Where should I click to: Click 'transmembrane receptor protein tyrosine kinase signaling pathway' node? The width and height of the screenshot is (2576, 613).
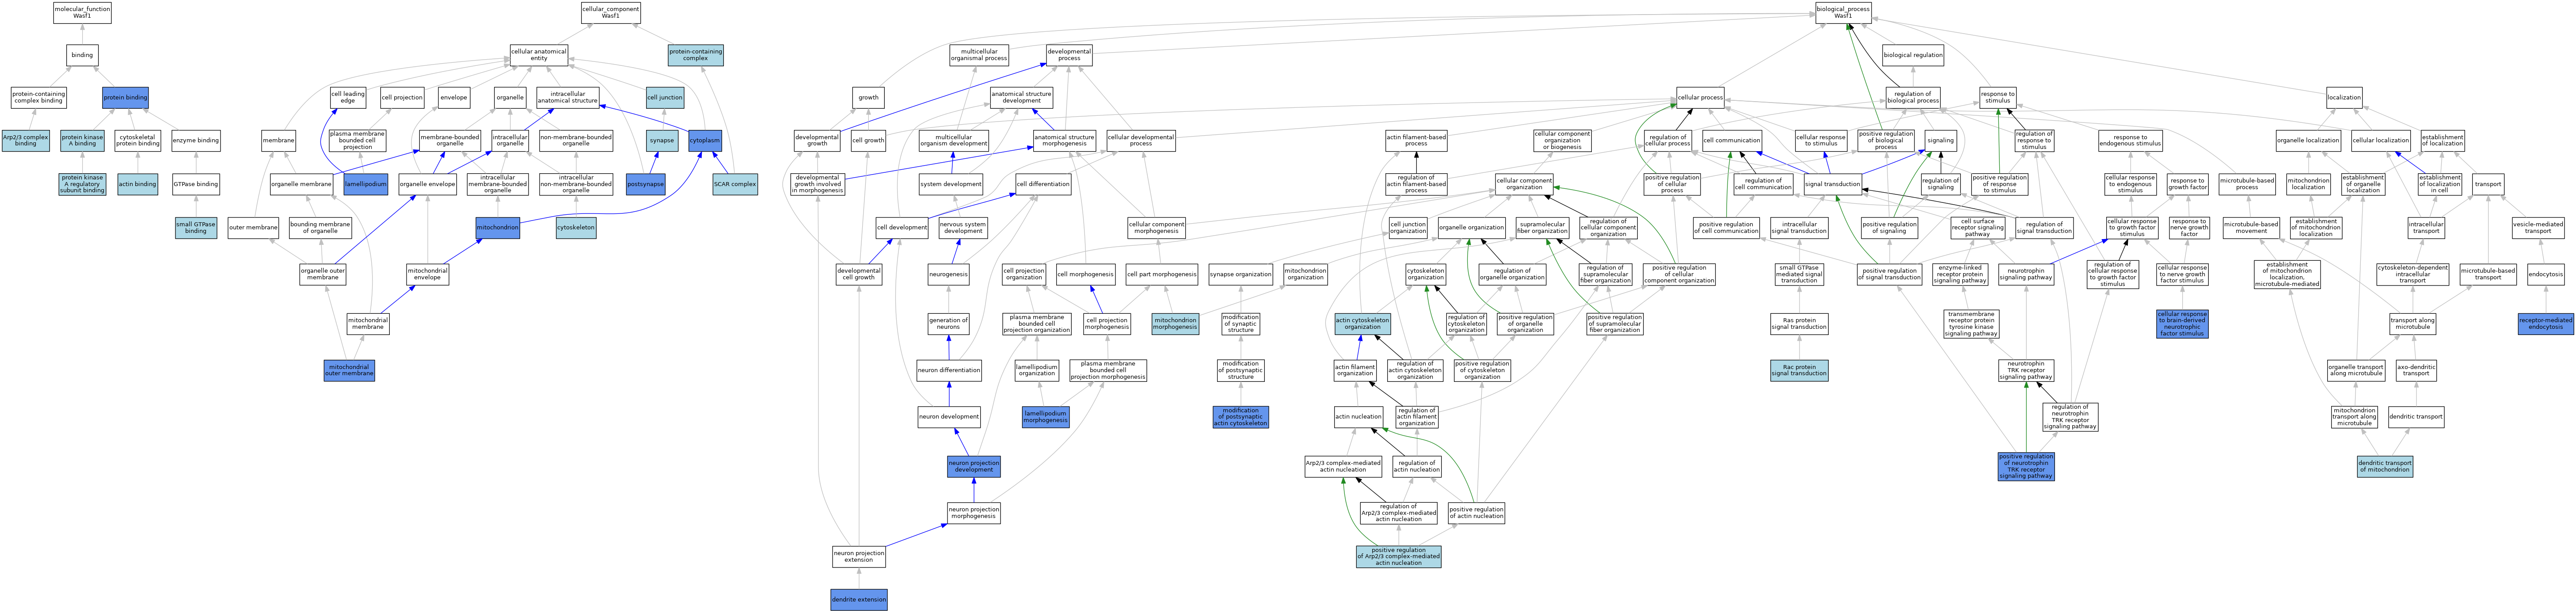click(x=1971, y=324)
